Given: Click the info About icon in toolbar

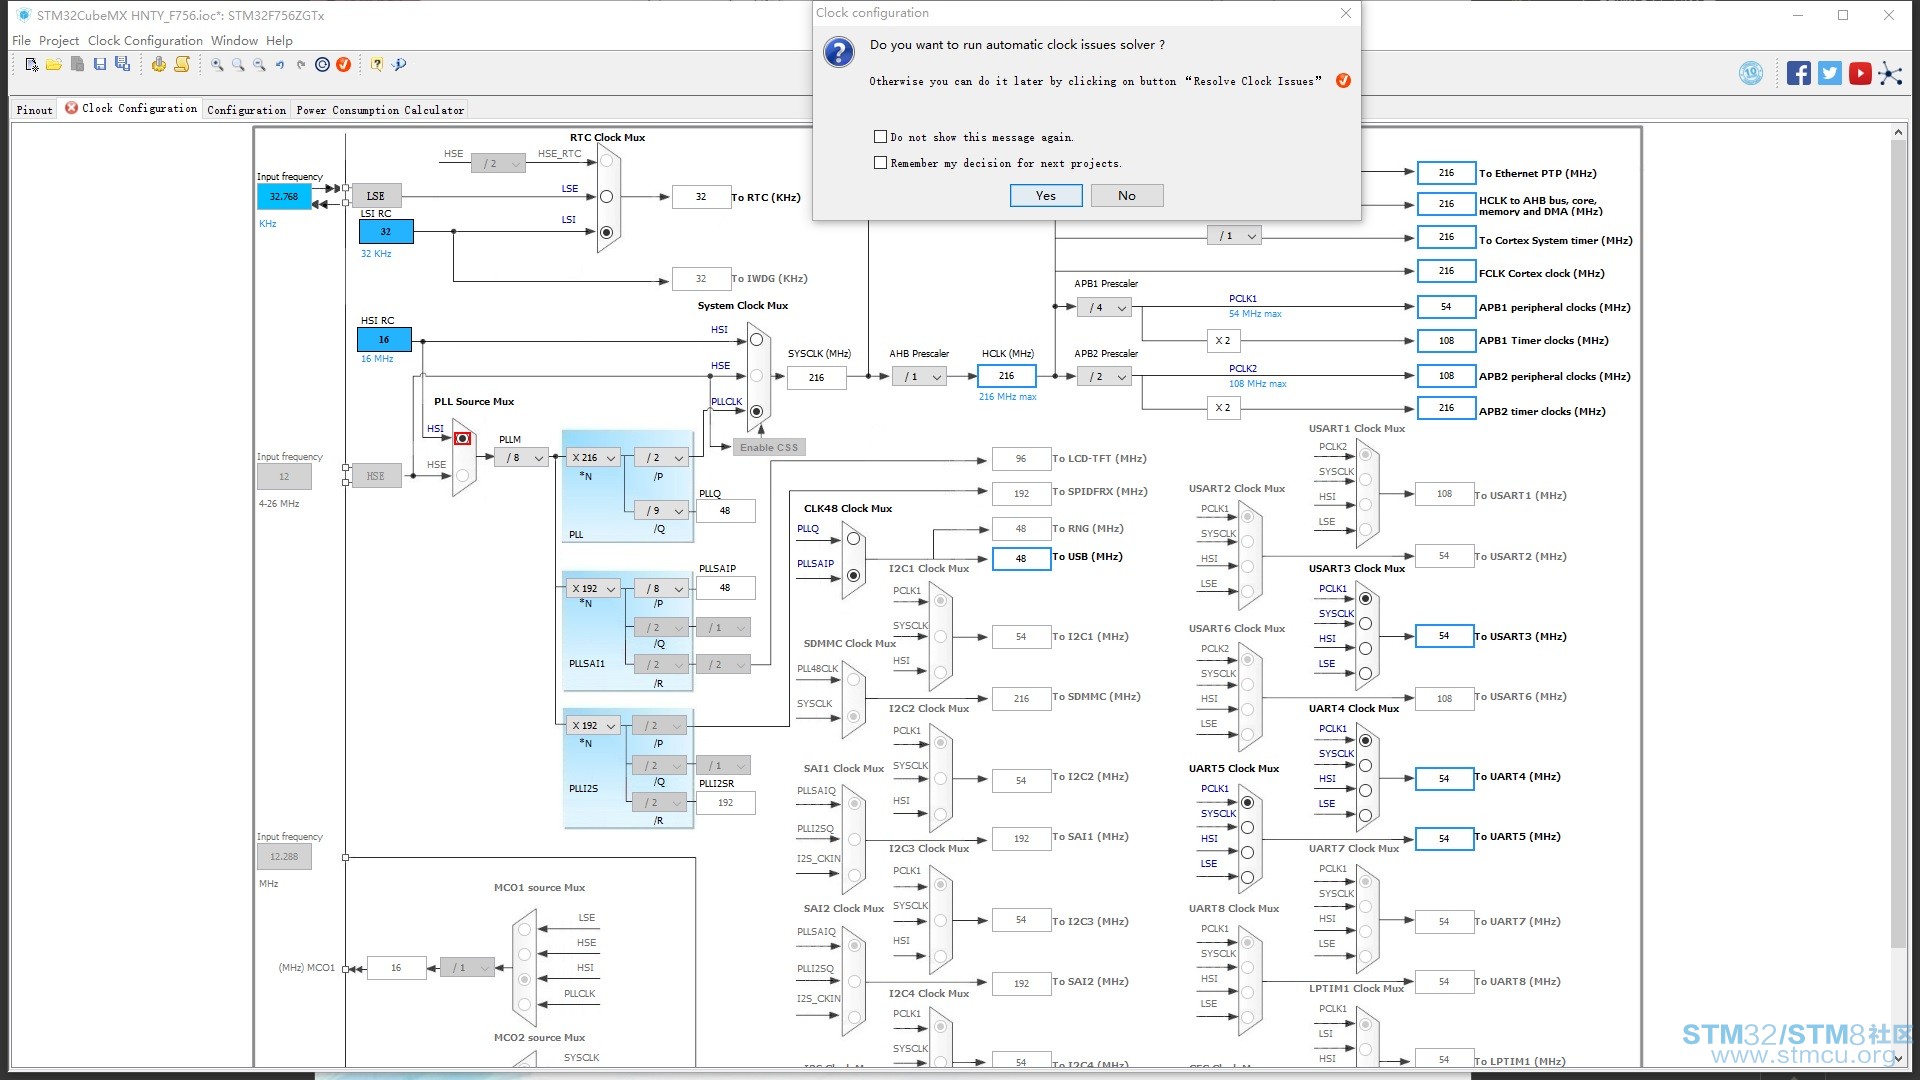Looking at the screenshot, I should 399,65.
